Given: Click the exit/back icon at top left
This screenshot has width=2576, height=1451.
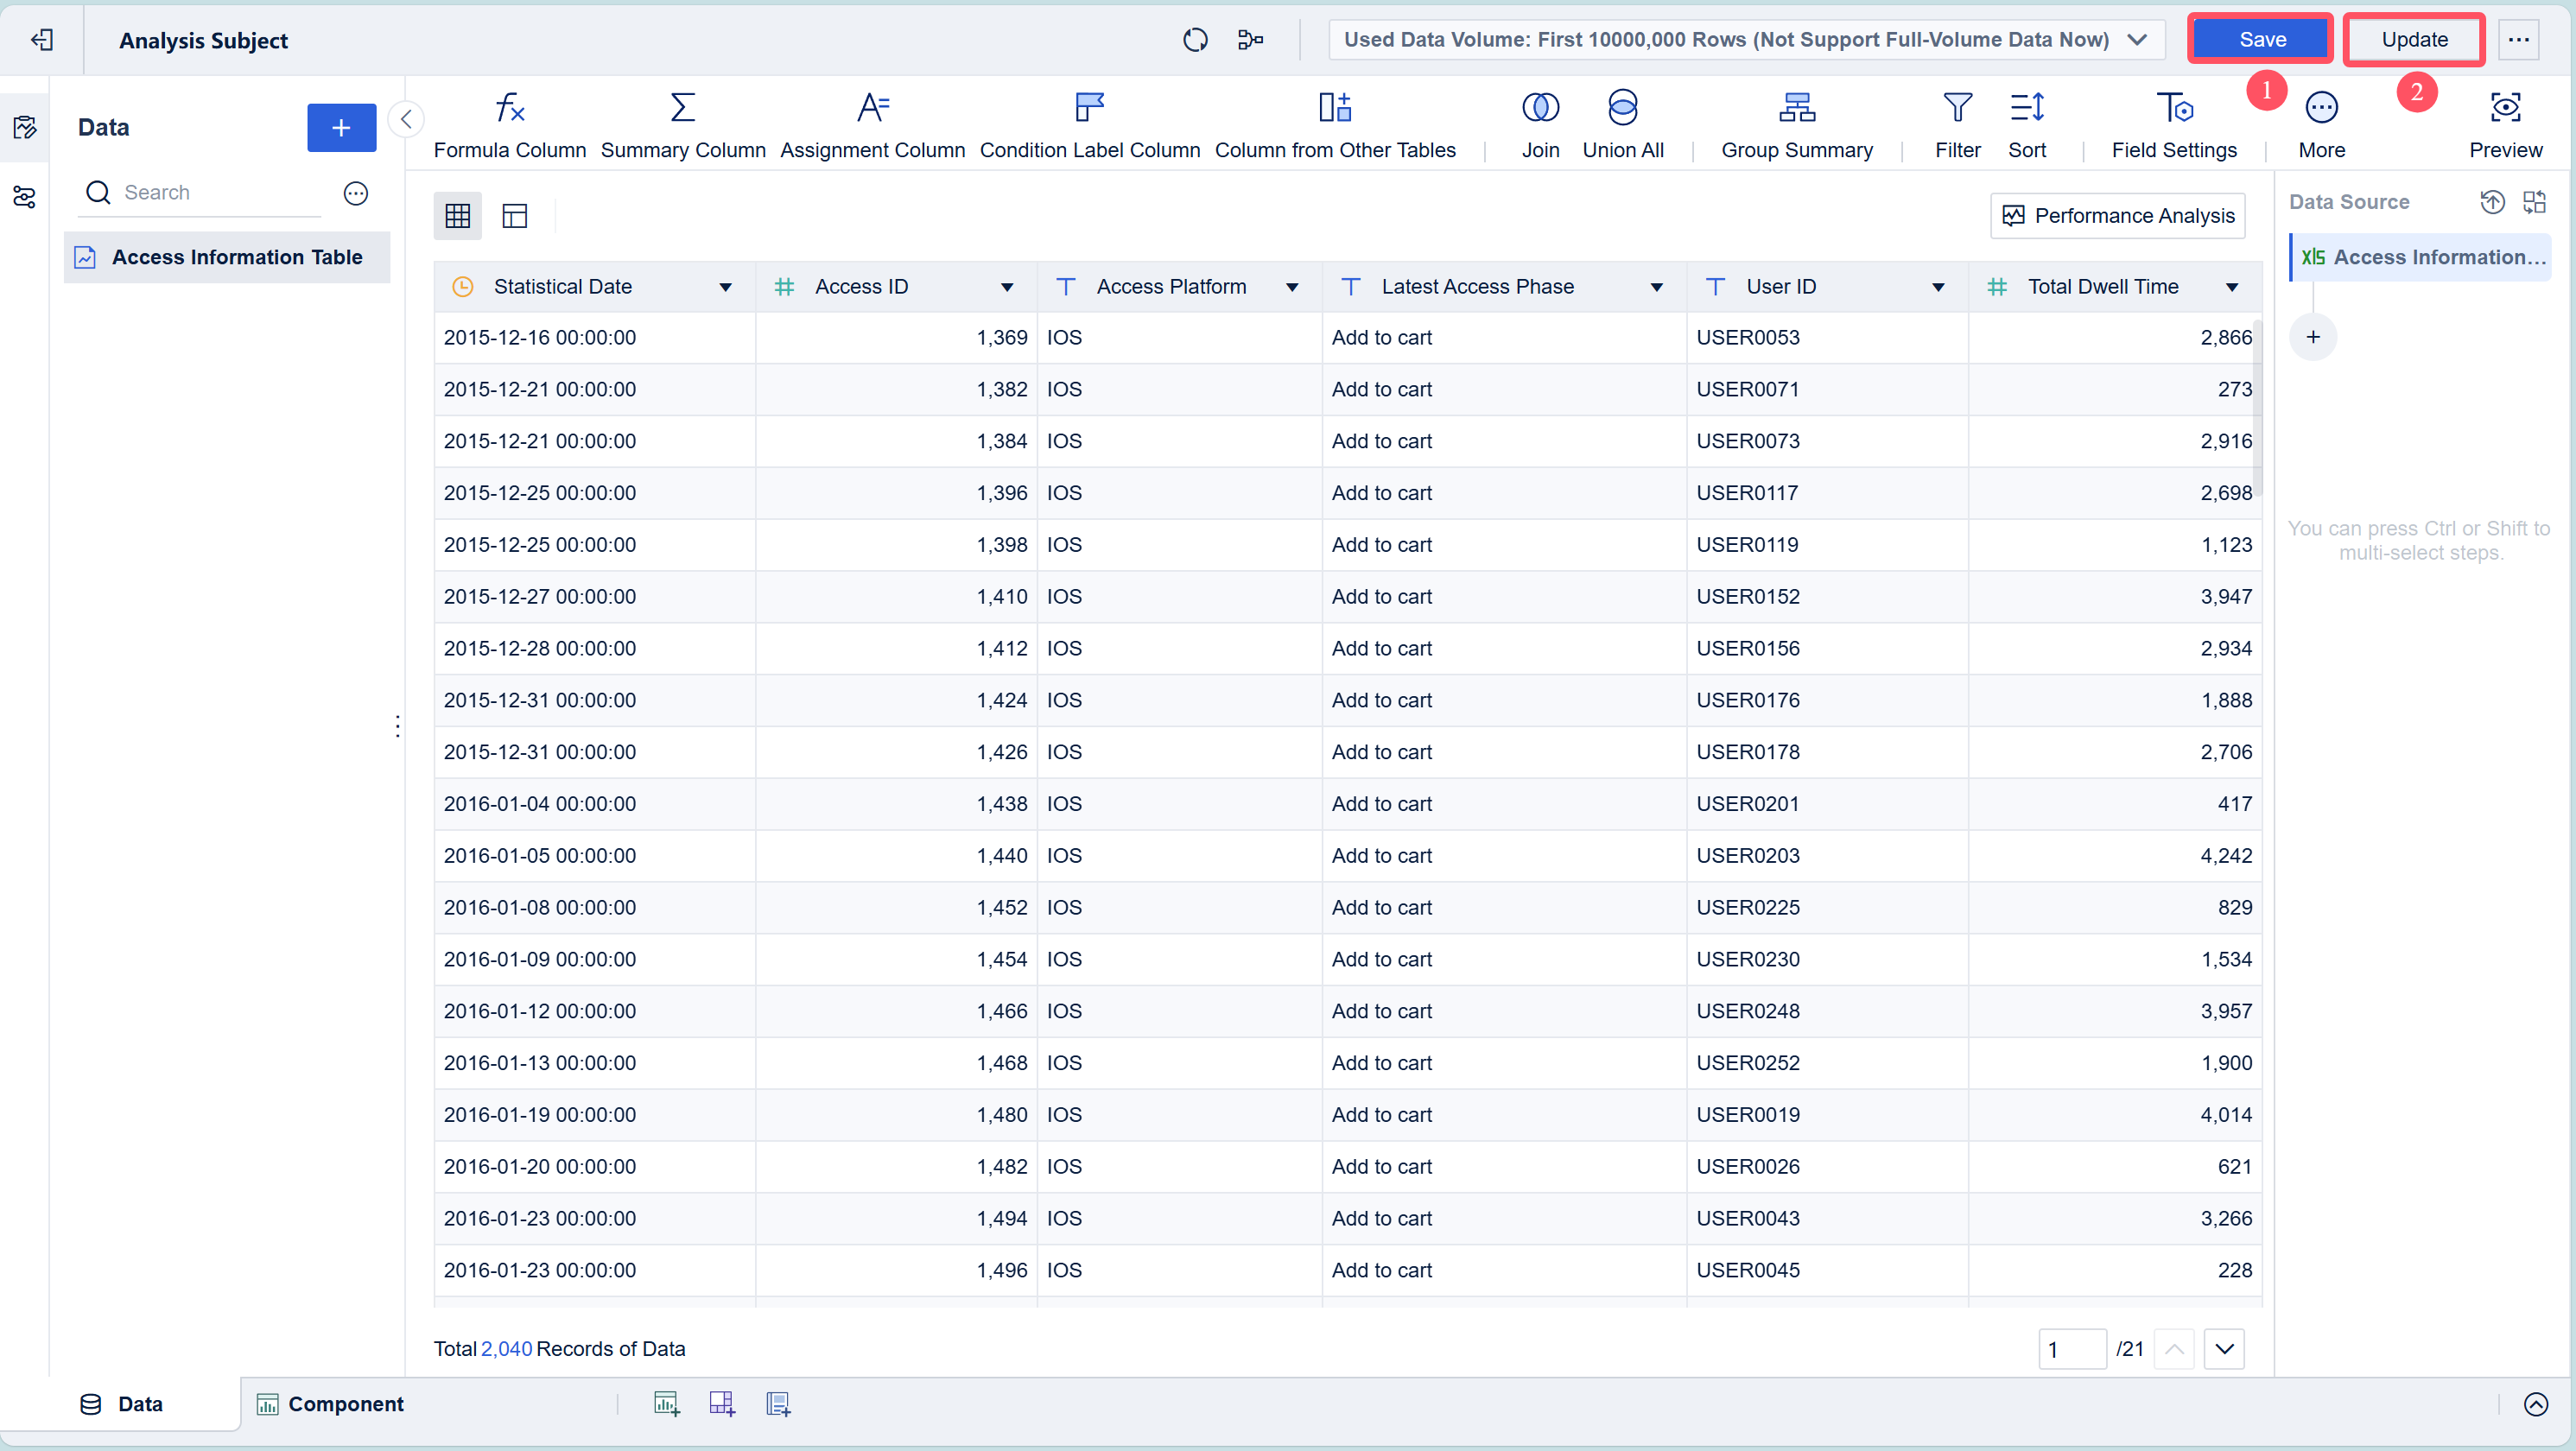Looking at the screenshot, I should click(x=42, y=39).
